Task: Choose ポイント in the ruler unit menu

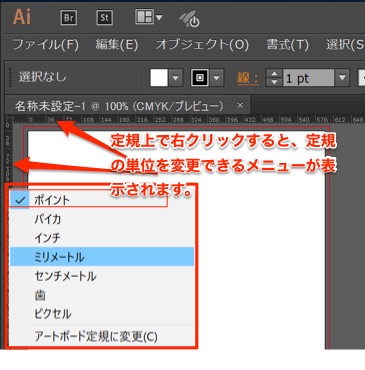Action: click(x=102, y=200)
